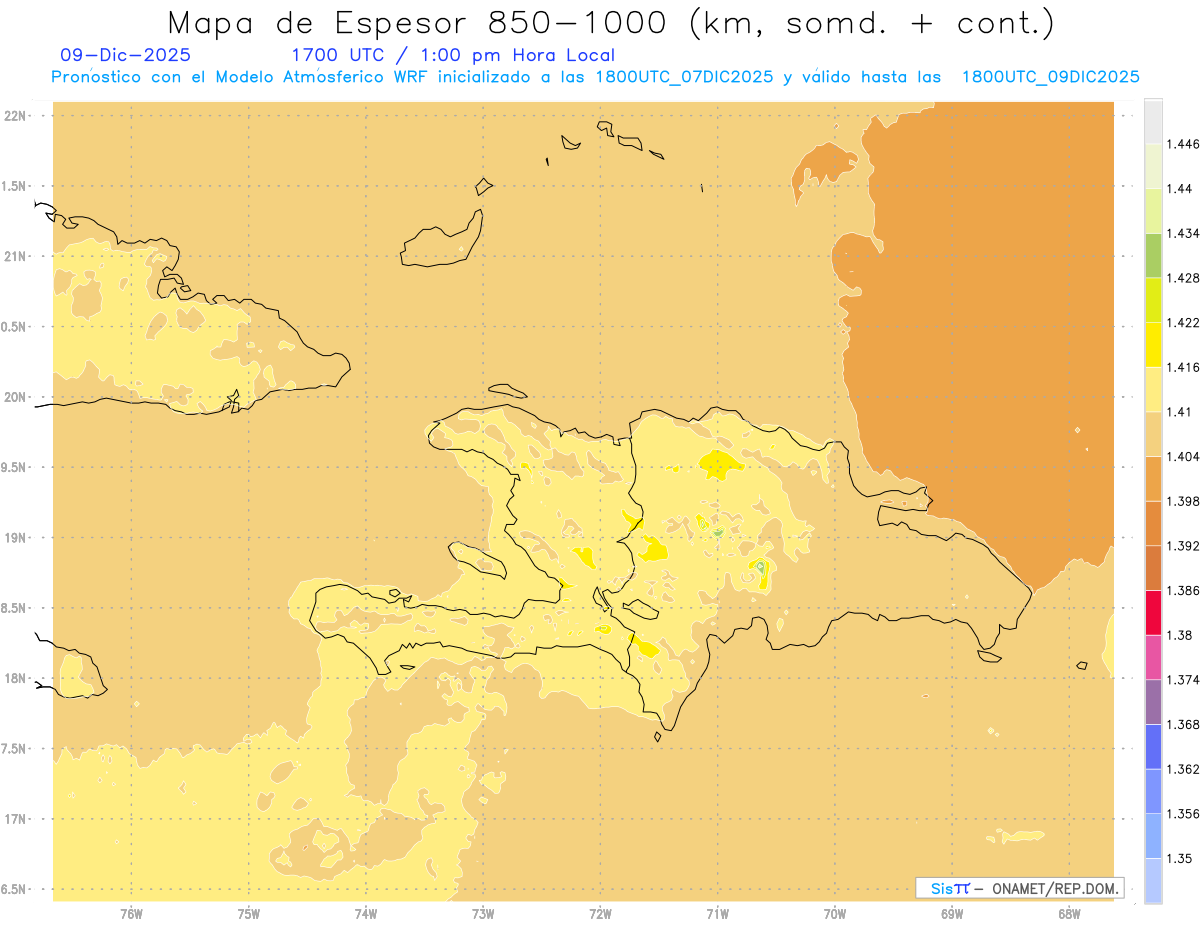Viewport: 1200px width, 927px height.
Task: Click the legend value 1.41
Action: [x=1178, y=411]
